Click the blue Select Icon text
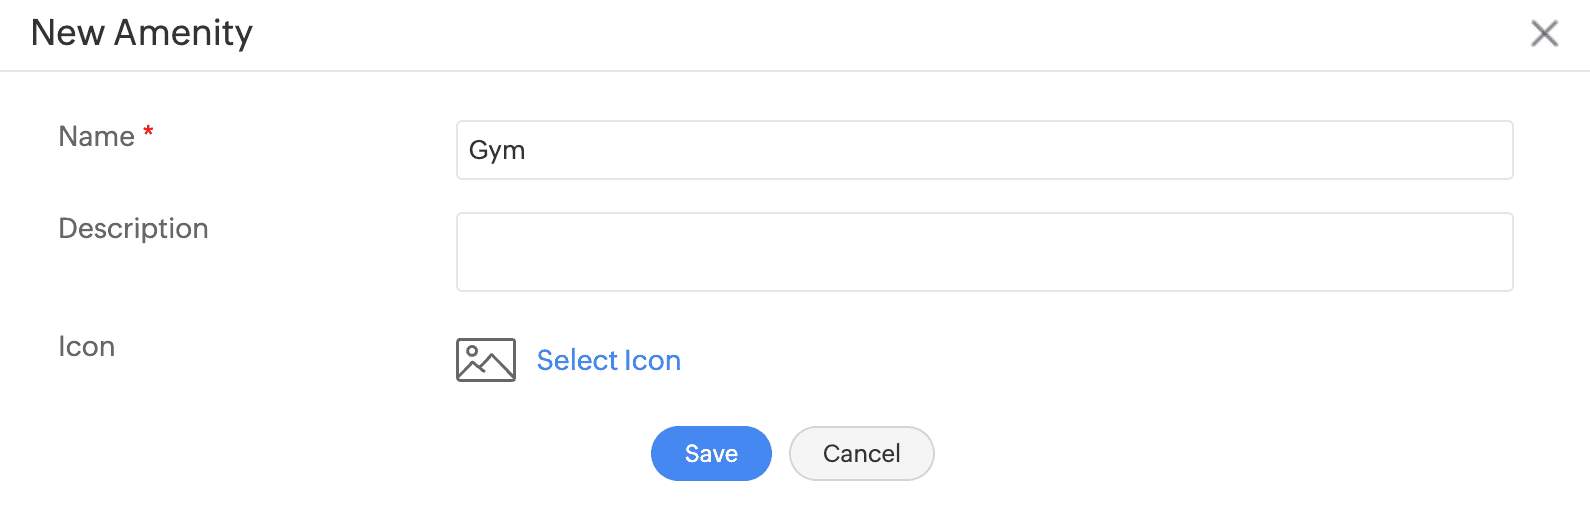Image resolution: width=1590 pixels, height=508 pixels. click(608, 360)
